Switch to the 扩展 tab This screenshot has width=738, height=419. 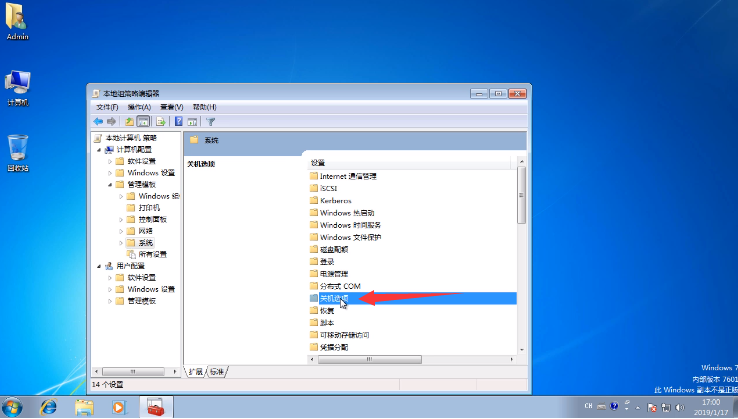point(195,372)
